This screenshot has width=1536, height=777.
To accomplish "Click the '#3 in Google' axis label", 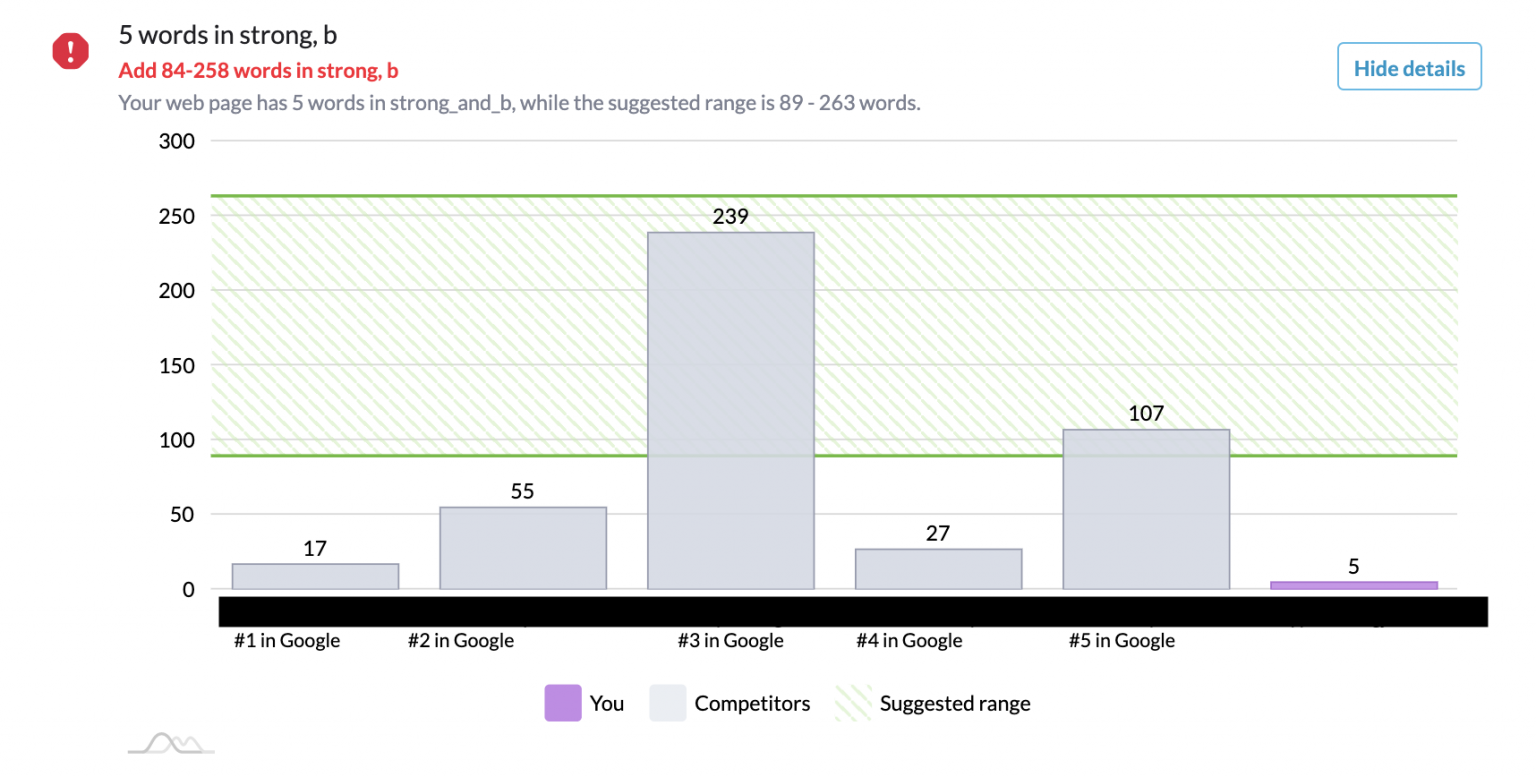I will click(x=730, y=641).
